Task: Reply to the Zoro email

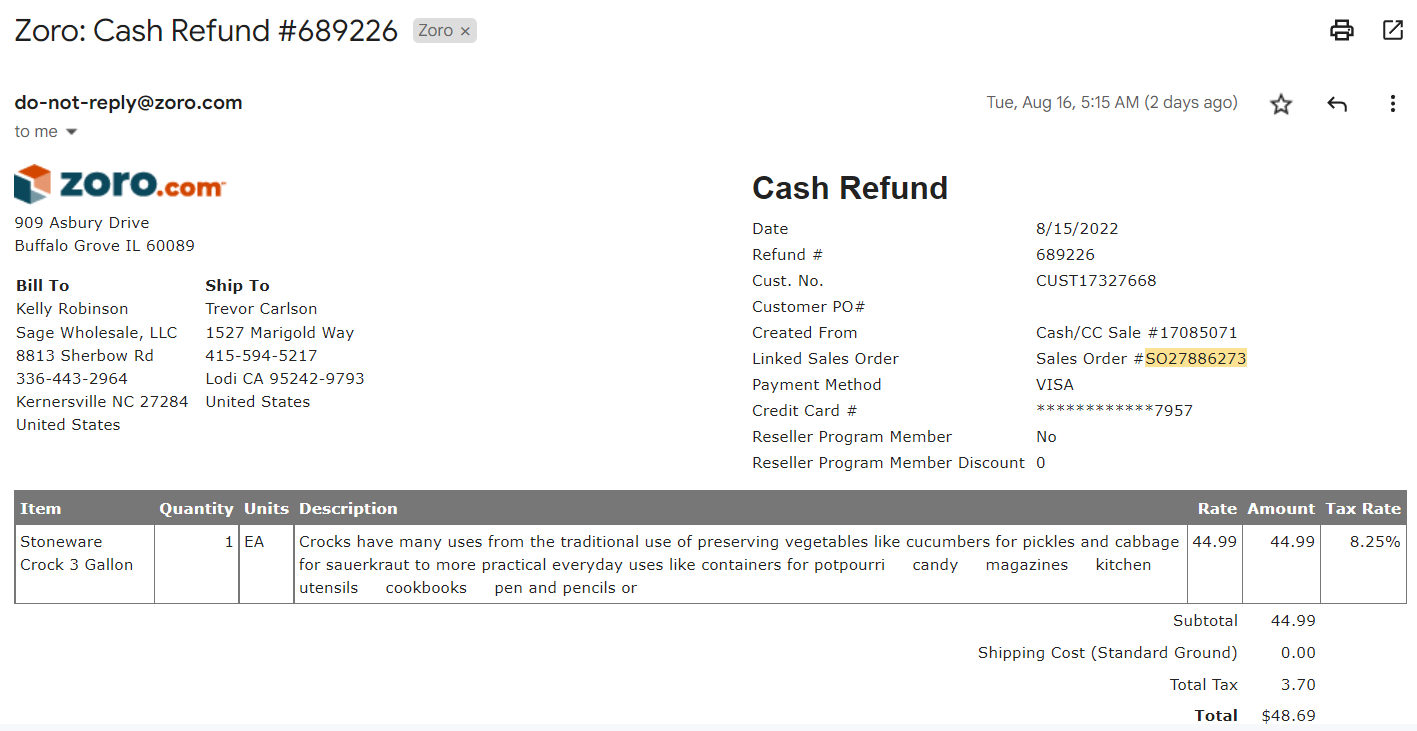Action: [x=1337, y=104]
